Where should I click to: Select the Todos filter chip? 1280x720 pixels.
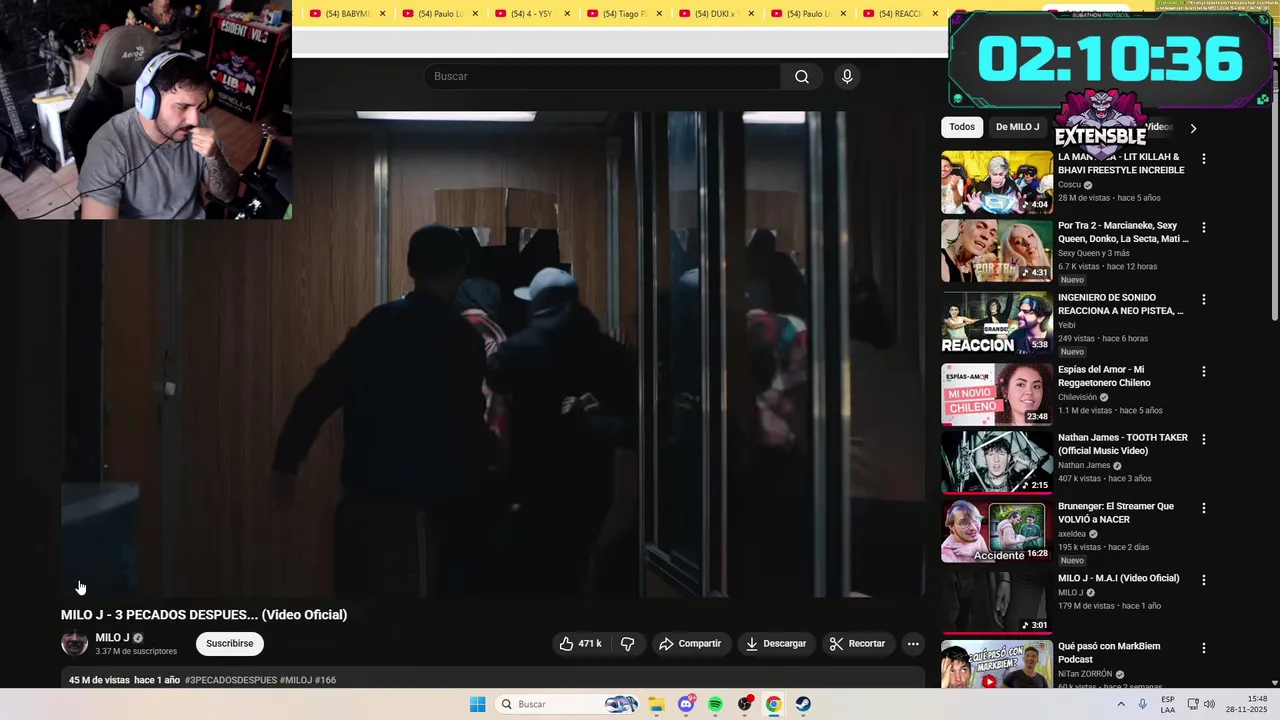coord(962,127)
